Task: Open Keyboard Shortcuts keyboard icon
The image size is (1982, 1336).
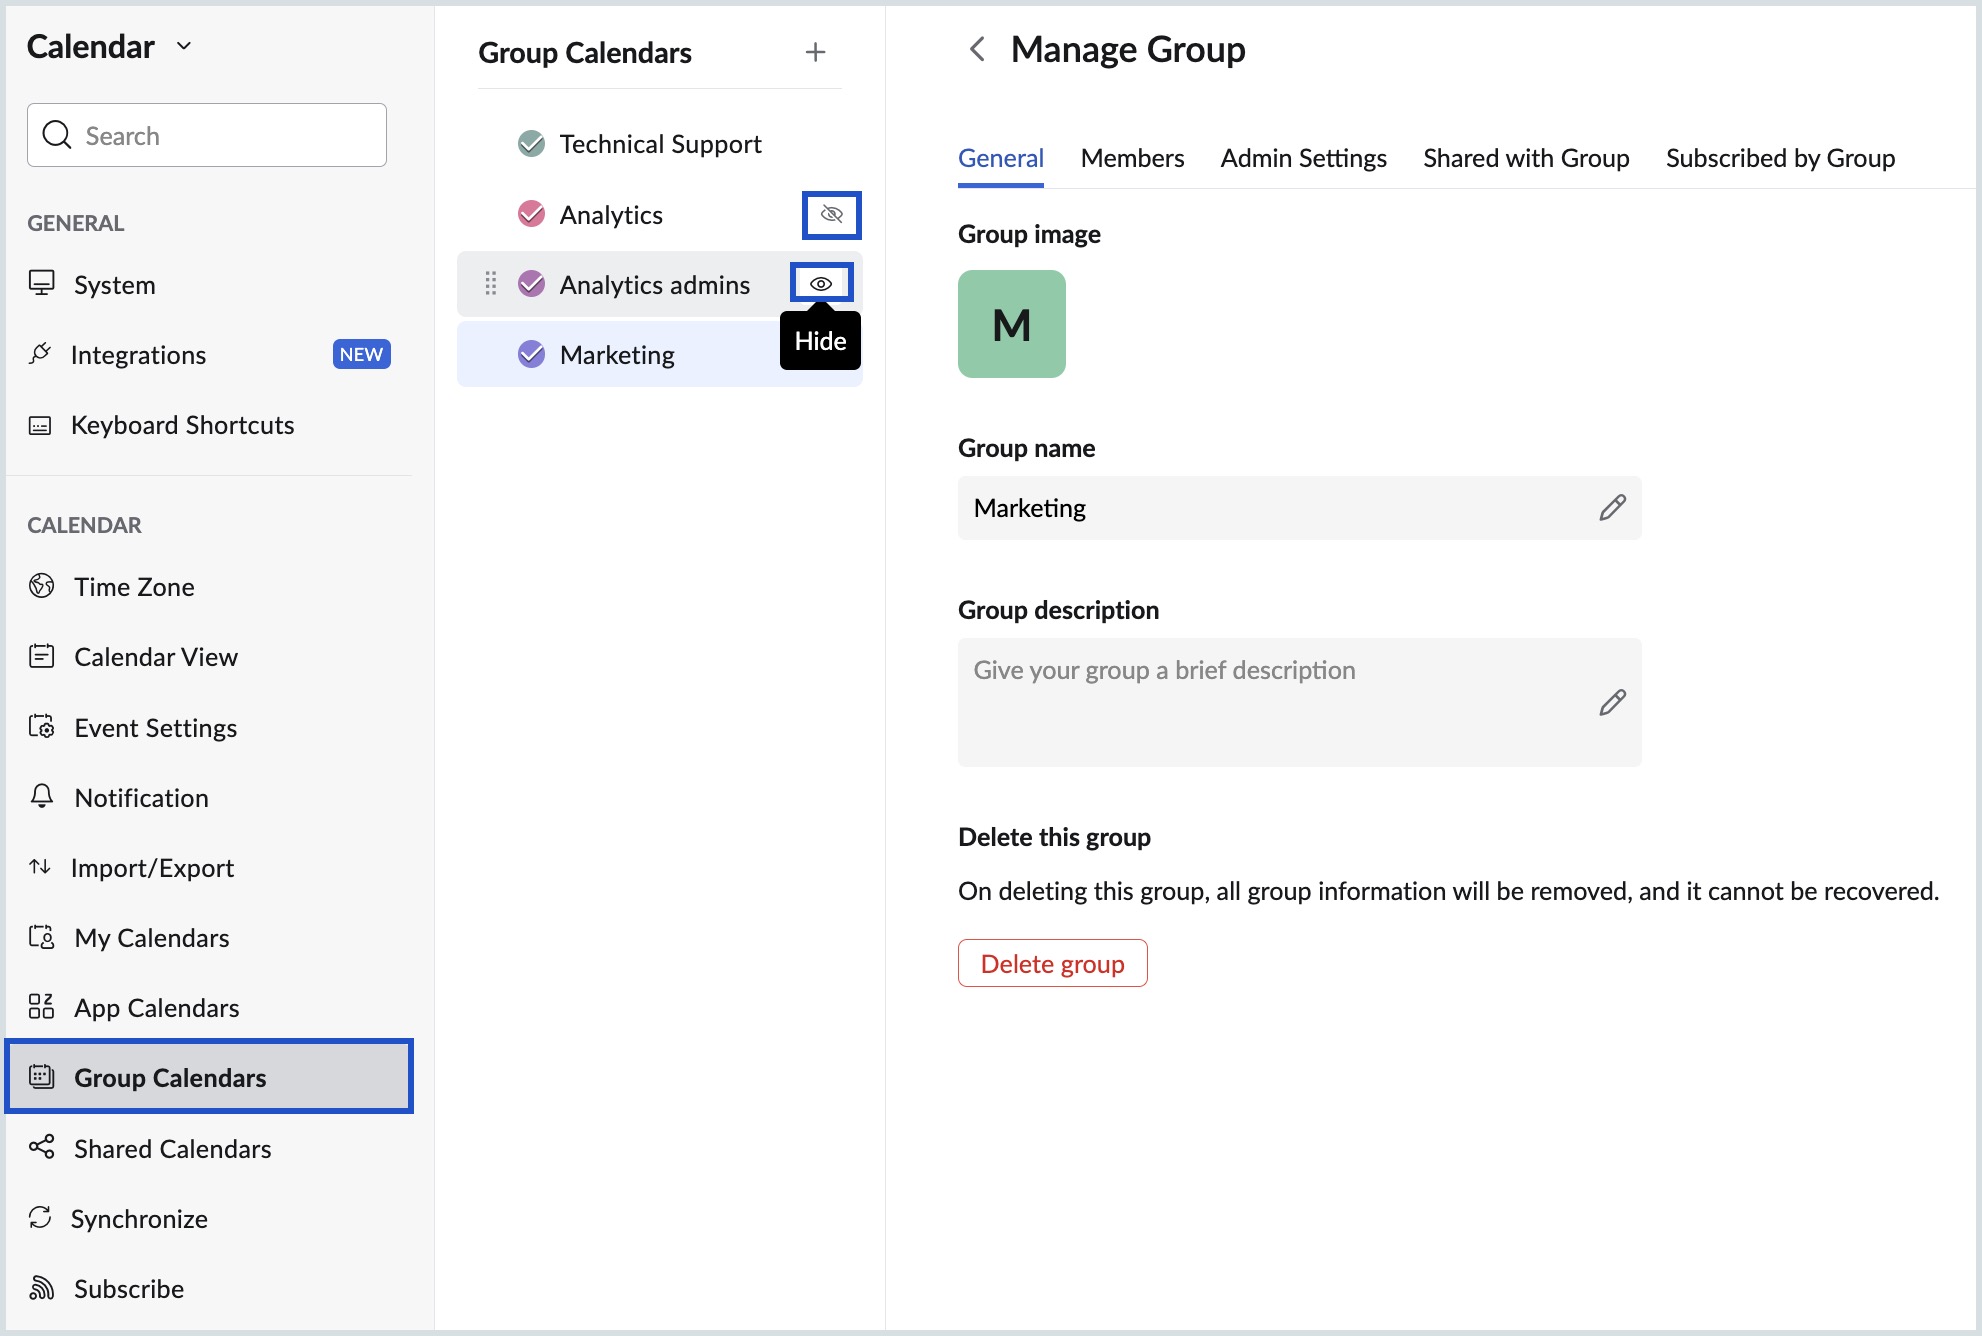Action: (x=40, y=425)
